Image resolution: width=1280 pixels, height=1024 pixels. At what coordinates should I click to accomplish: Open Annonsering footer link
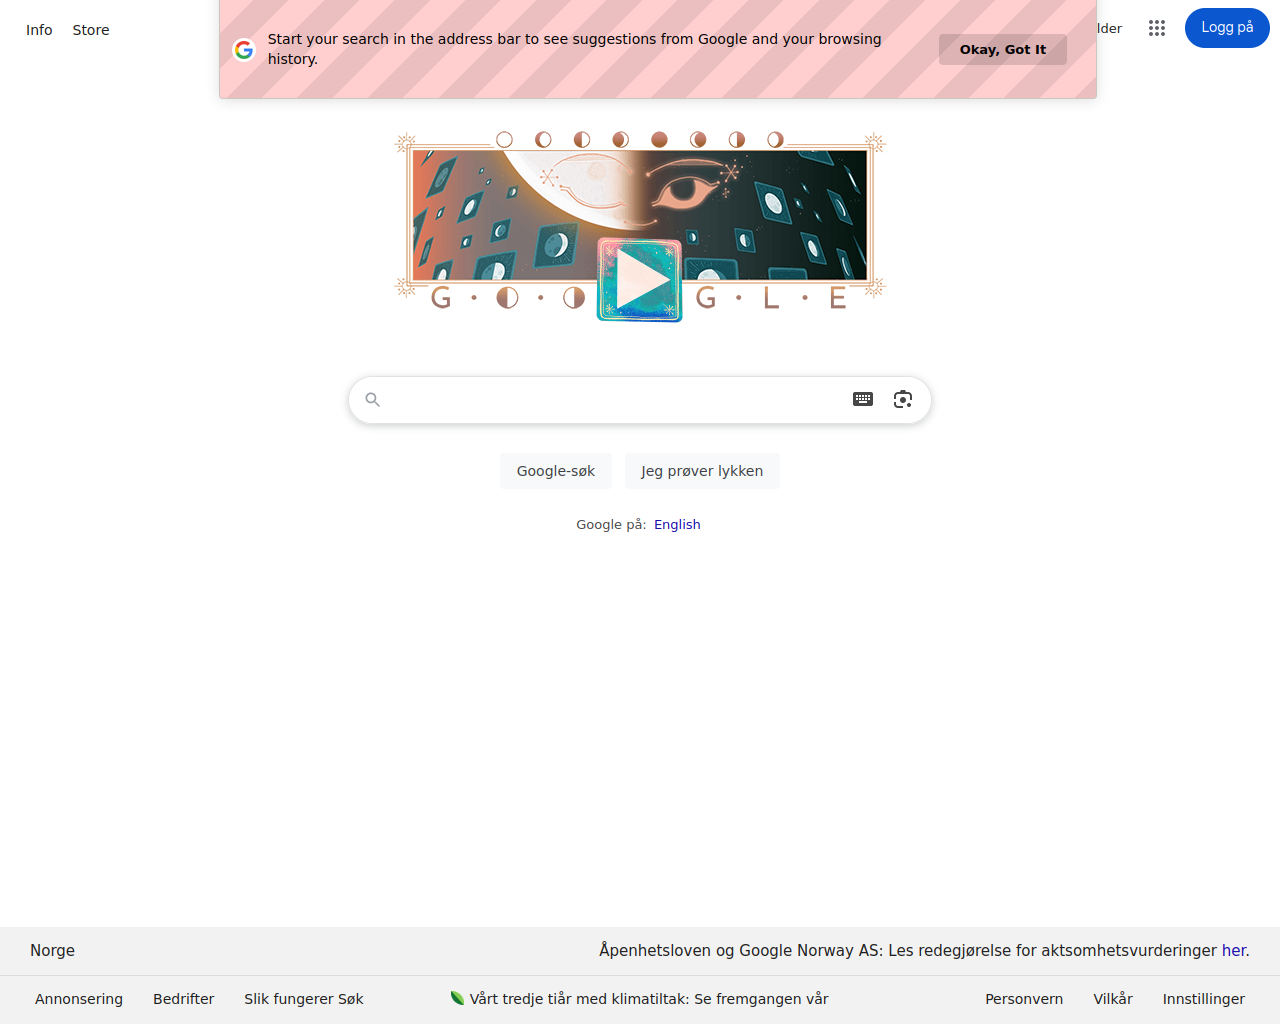(x=79, y=999)
